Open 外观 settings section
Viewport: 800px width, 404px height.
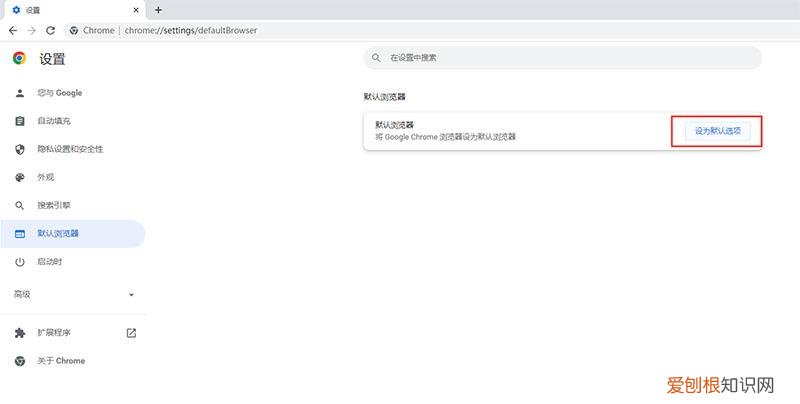coord(72,177)
